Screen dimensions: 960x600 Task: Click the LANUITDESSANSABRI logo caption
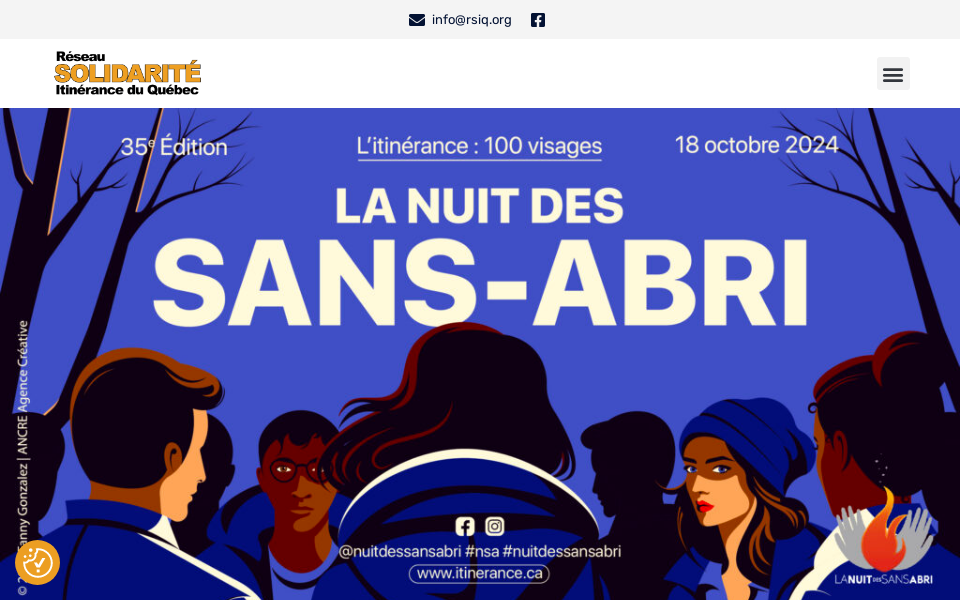coord(883,579)
